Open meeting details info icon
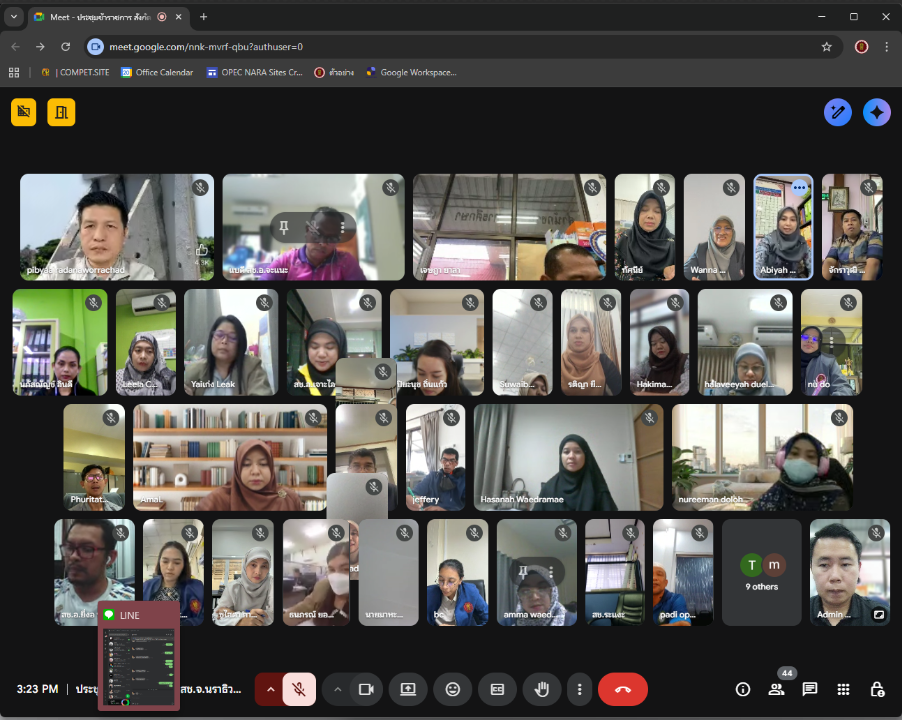The height and width of the screenshot is (720, 902). click(x=742, y=689)
